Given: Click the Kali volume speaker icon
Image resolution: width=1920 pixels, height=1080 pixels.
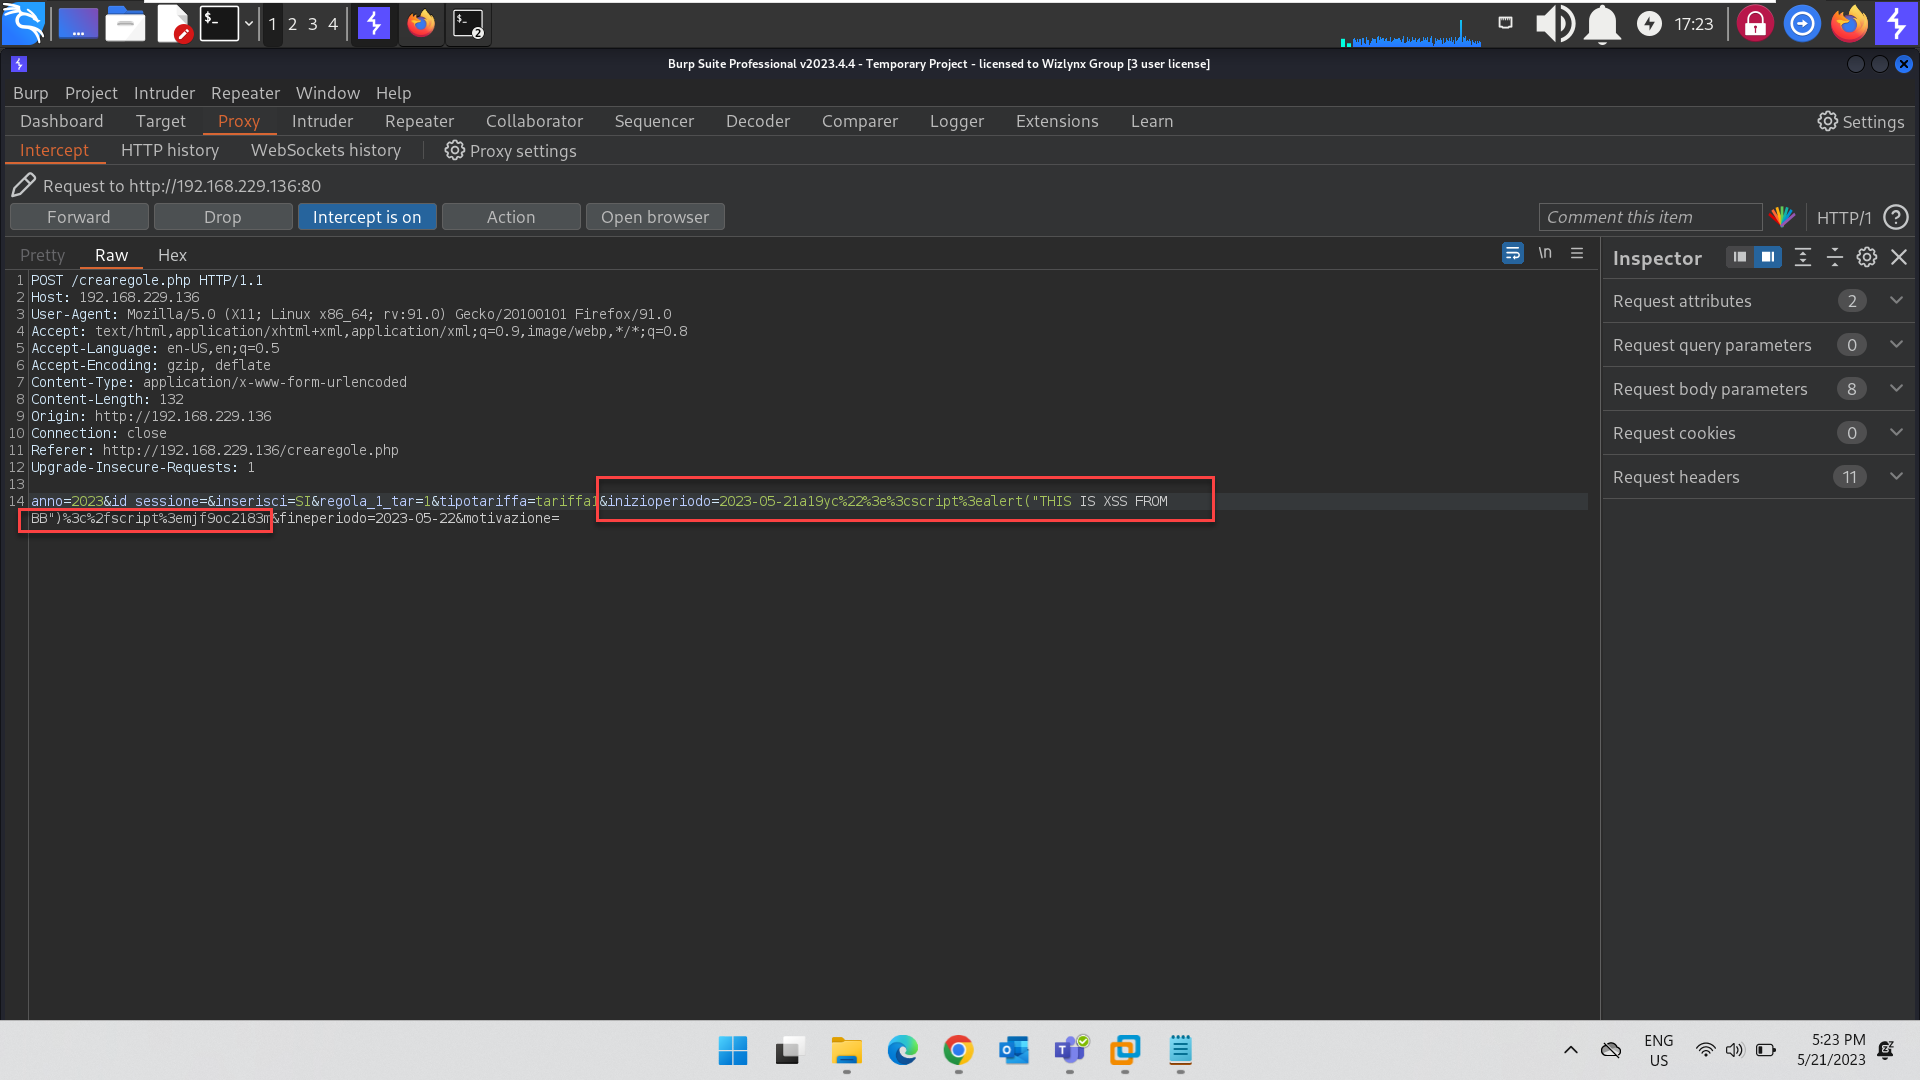Looking at the screenshot, I should [x=1555, y=23].
